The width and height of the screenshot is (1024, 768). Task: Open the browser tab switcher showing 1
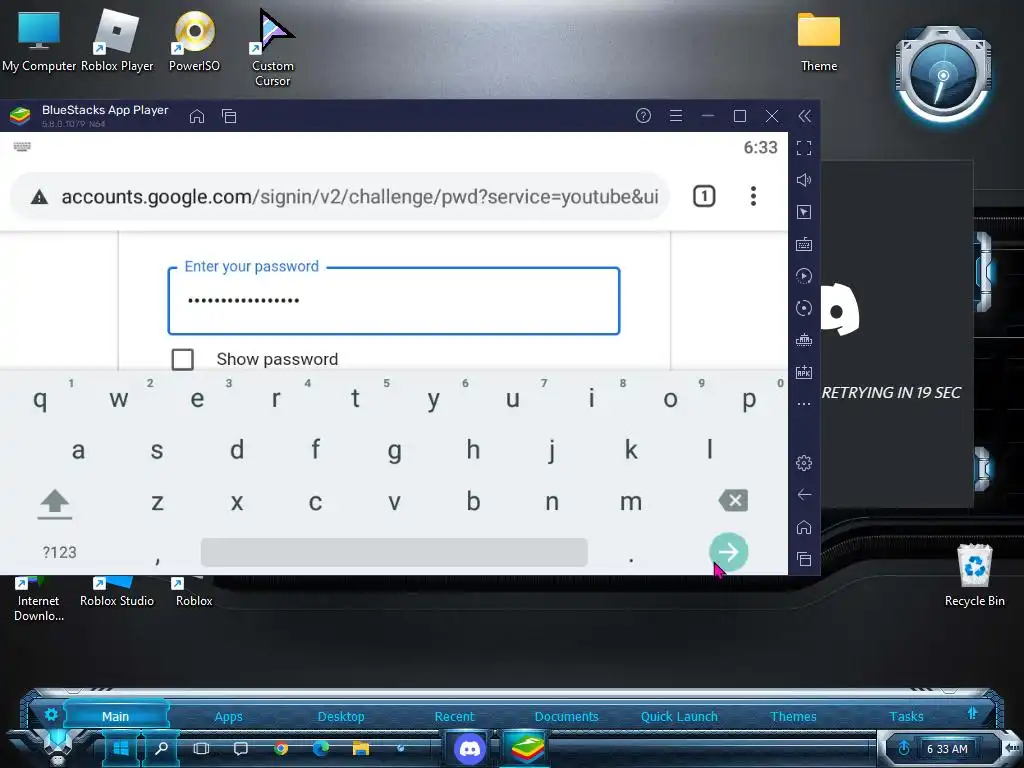tap(704, 196)
